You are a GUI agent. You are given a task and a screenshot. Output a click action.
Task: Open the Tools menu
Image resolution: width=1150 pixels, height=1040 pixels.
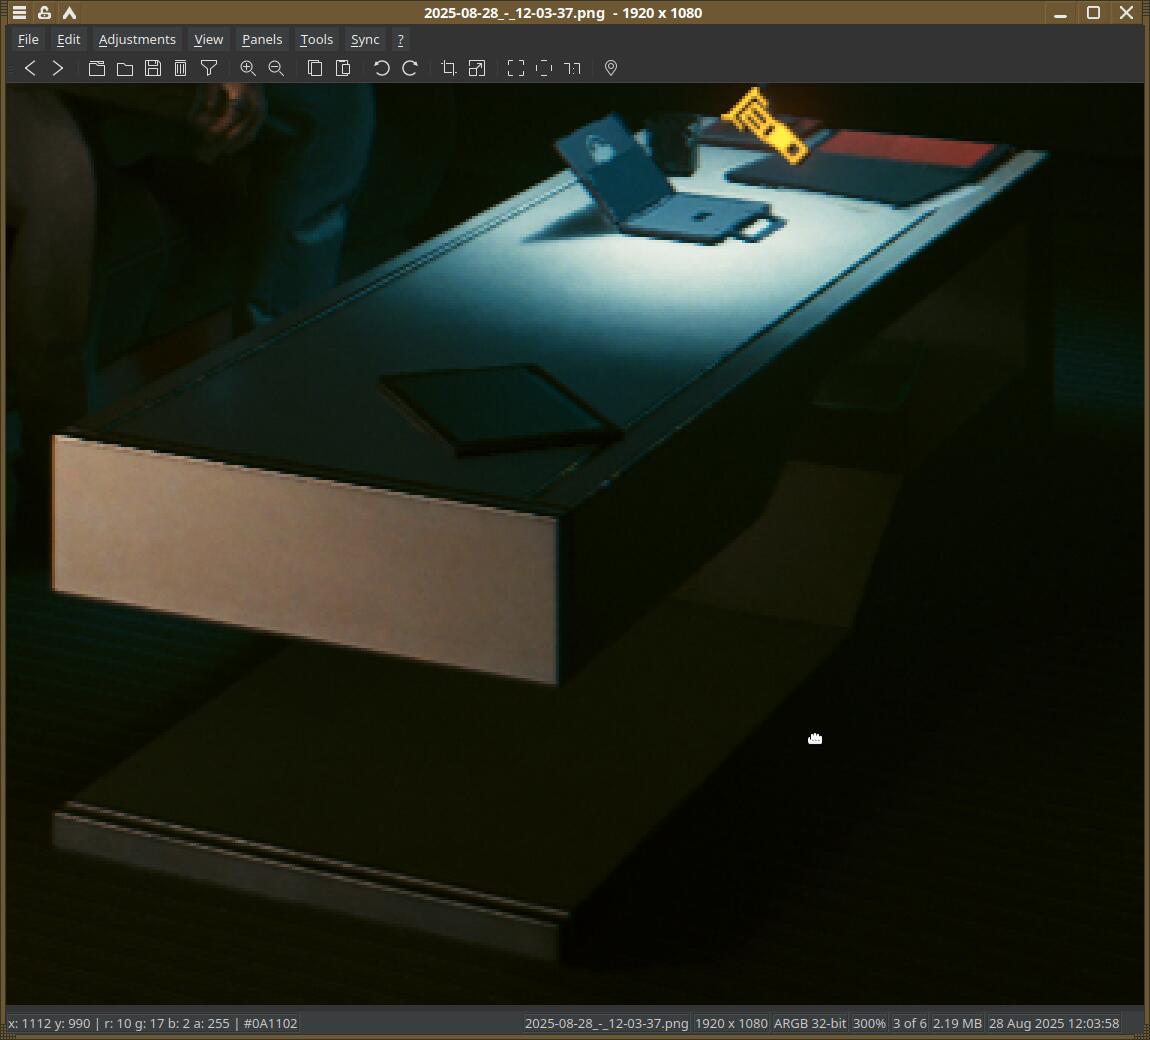pyautogui.click(x=316, y=40)
